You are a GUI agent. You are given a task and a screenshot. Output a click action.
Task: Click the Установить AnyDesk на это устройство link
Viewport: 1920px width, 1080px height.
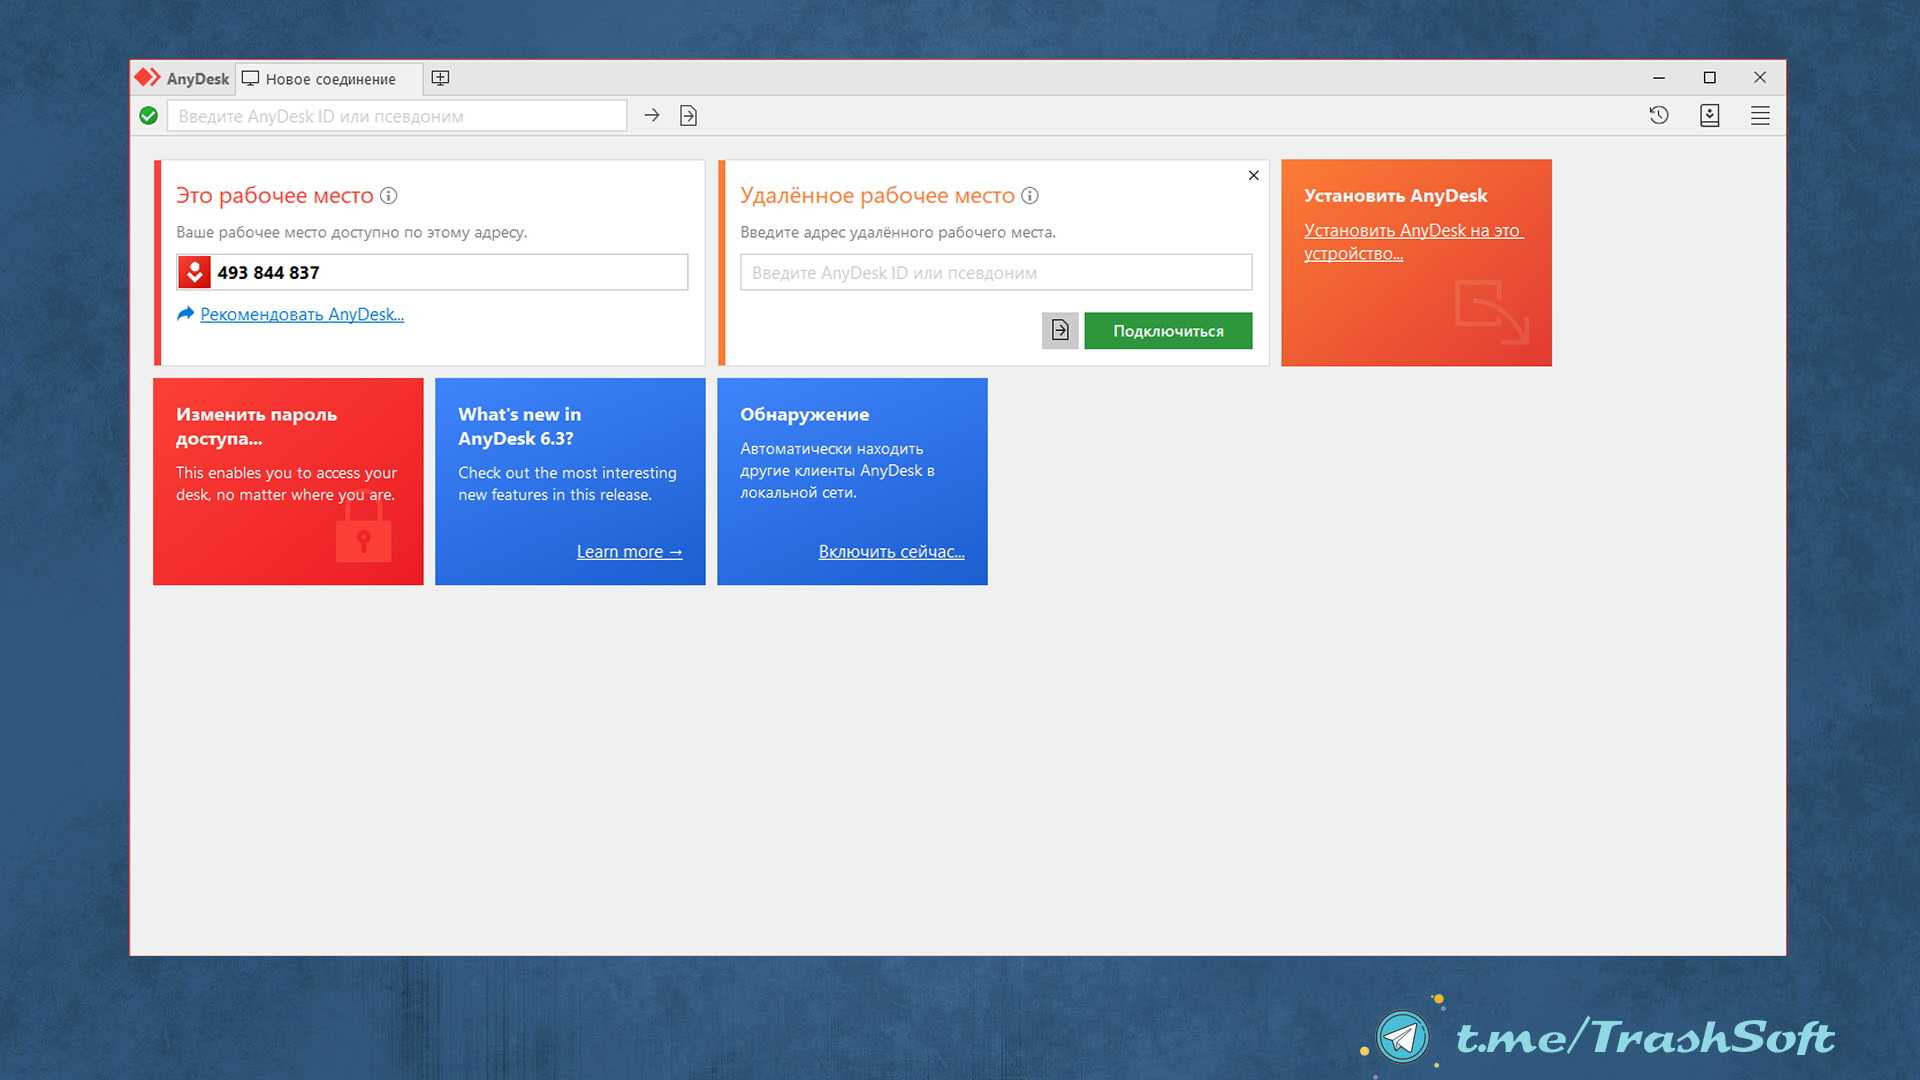coord(1413,242)
